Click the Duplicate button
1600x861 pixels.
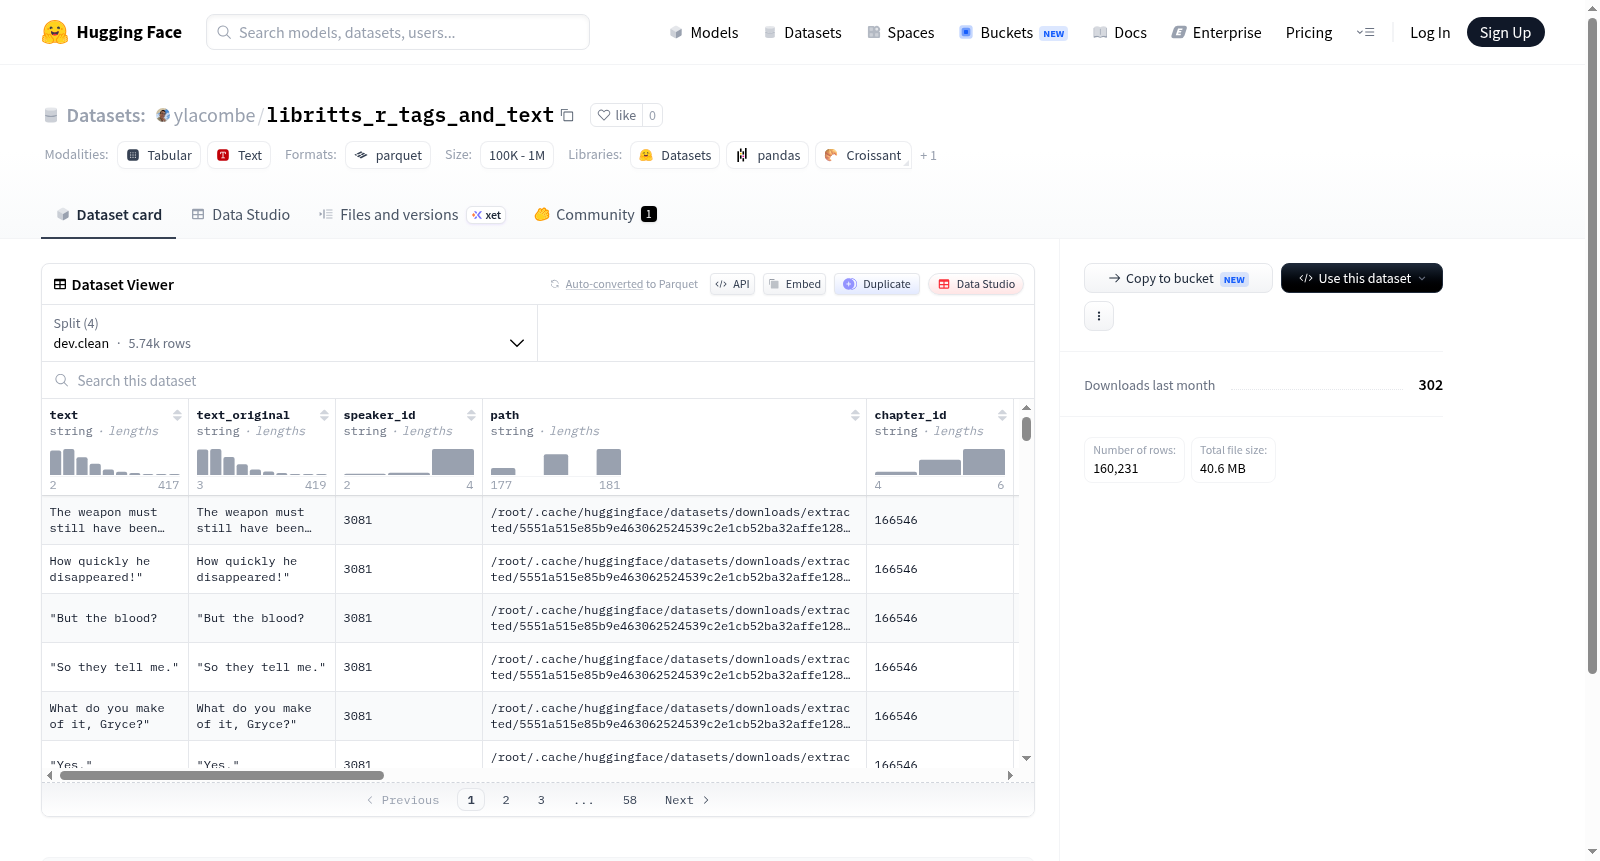click(877, 284)
